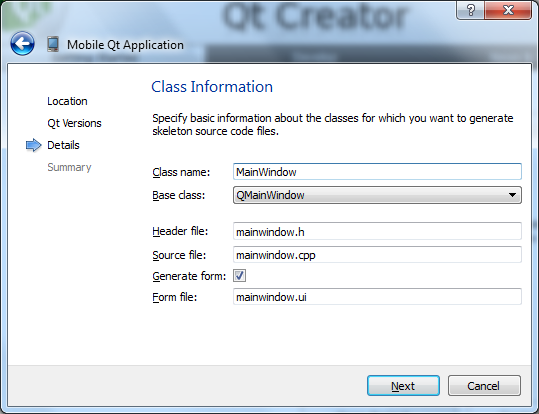539x414 pixels.
Task: Open the help question mark button
Action: tap(470, 10)
